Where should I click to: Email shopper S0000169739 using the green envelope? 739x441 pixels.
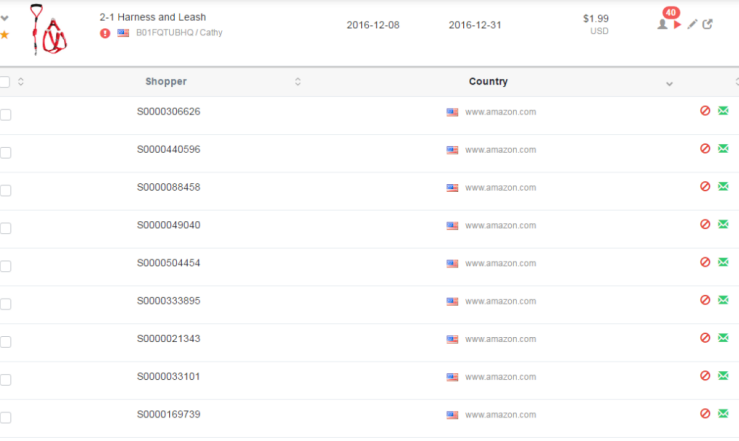[x=723, y=413]
